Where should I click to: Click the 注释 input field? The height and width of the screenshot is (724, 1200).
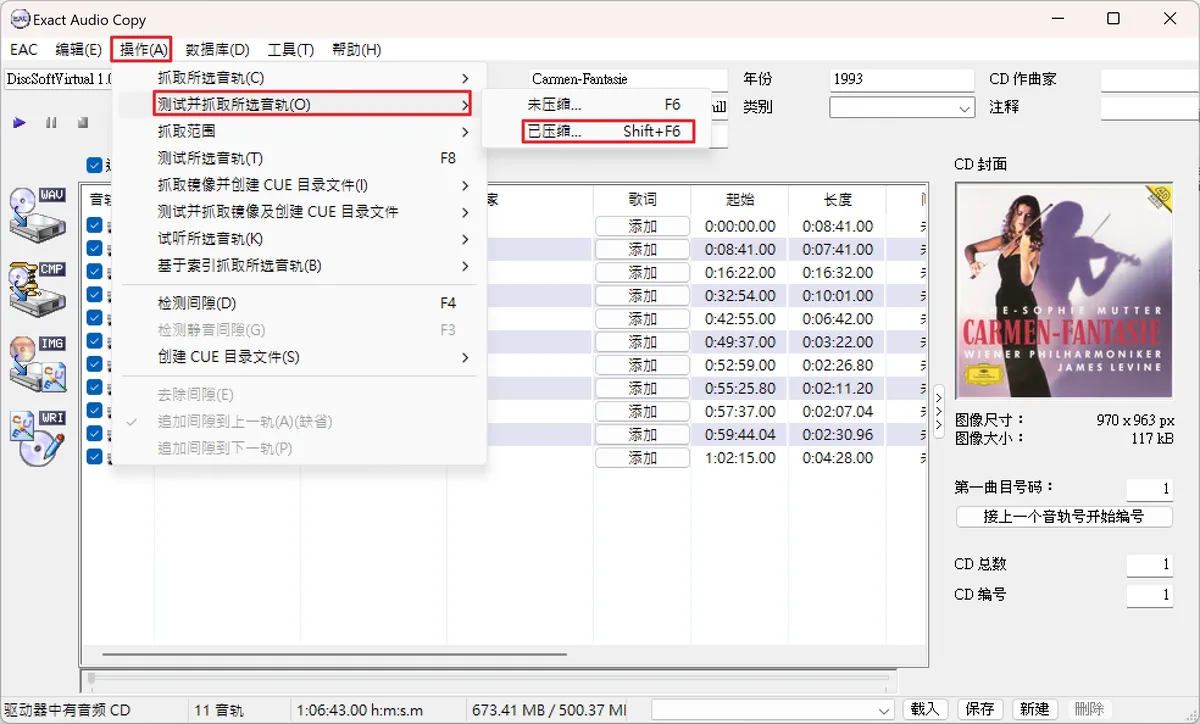point(1150,107)
